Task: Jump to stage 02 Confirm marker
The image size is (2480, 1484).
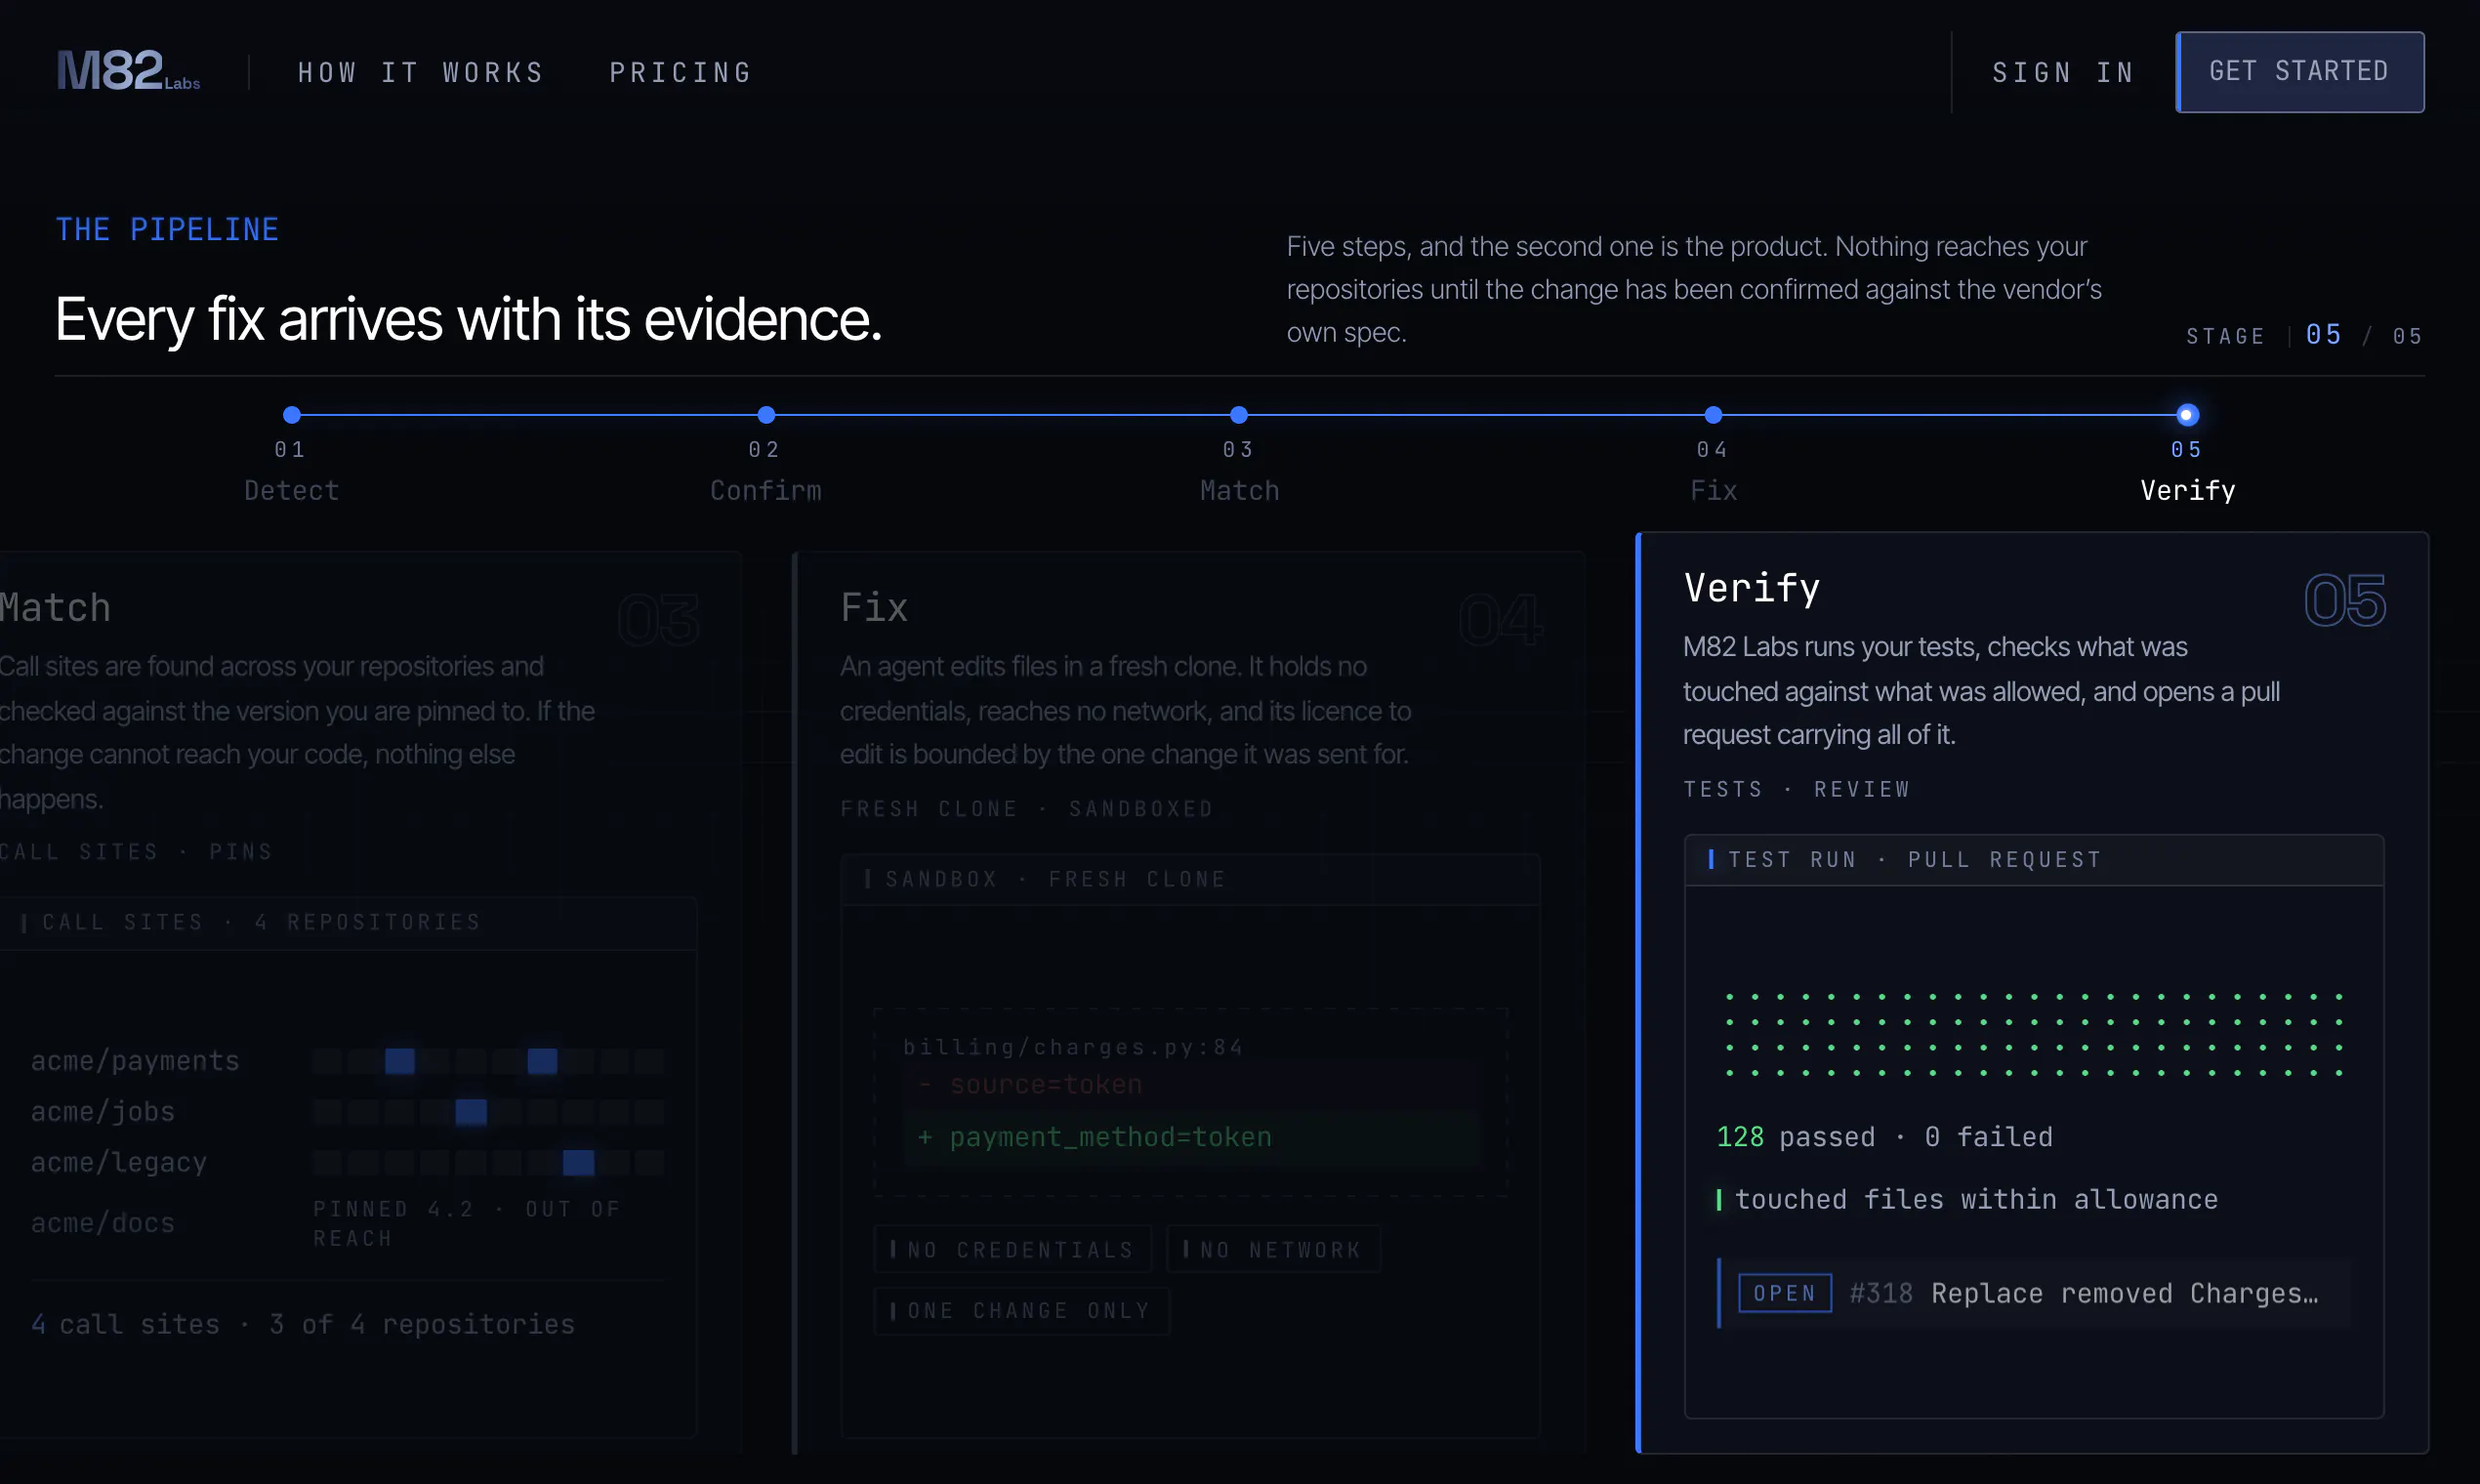Action: click(766, 414)
